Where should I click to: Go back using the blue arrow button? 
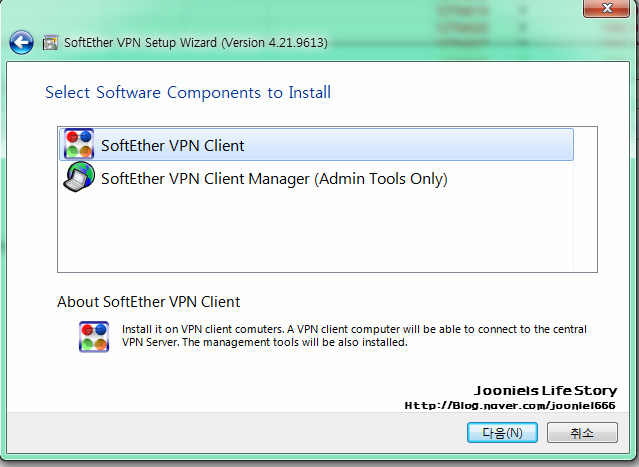tap(21, 42)
